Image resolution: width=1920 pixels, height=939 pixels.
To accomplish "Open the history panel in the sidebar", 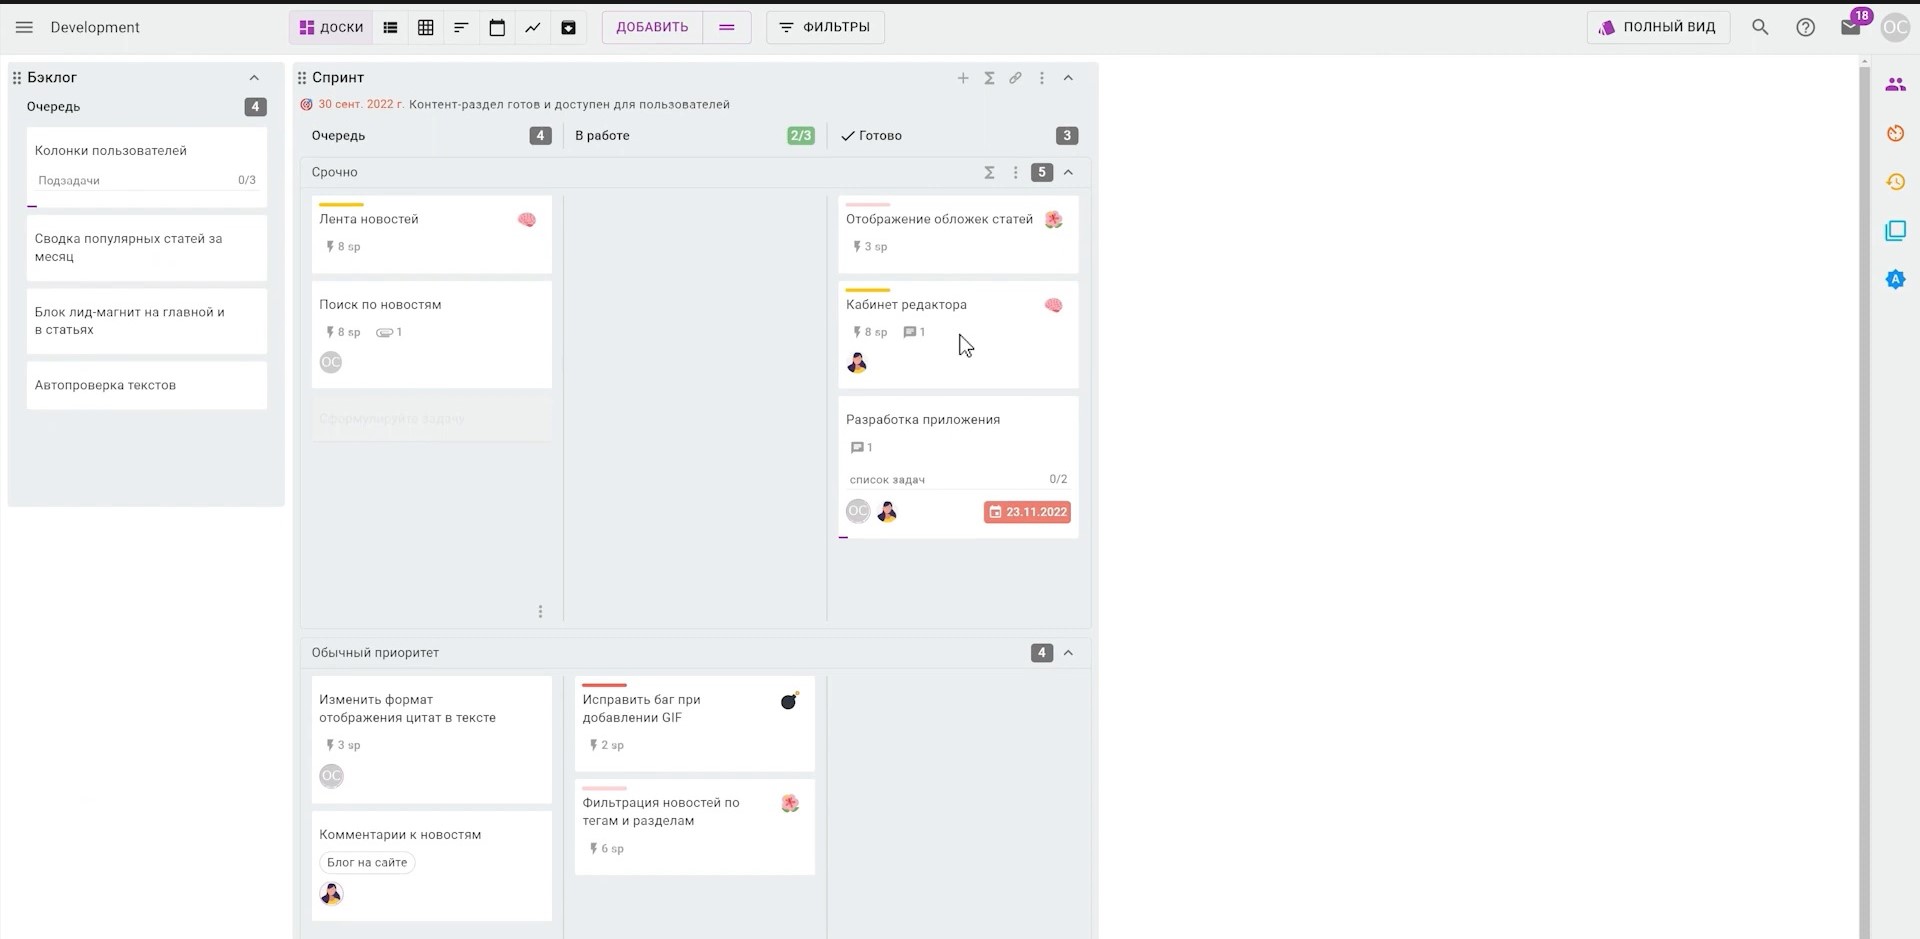I will (1895, 182).
